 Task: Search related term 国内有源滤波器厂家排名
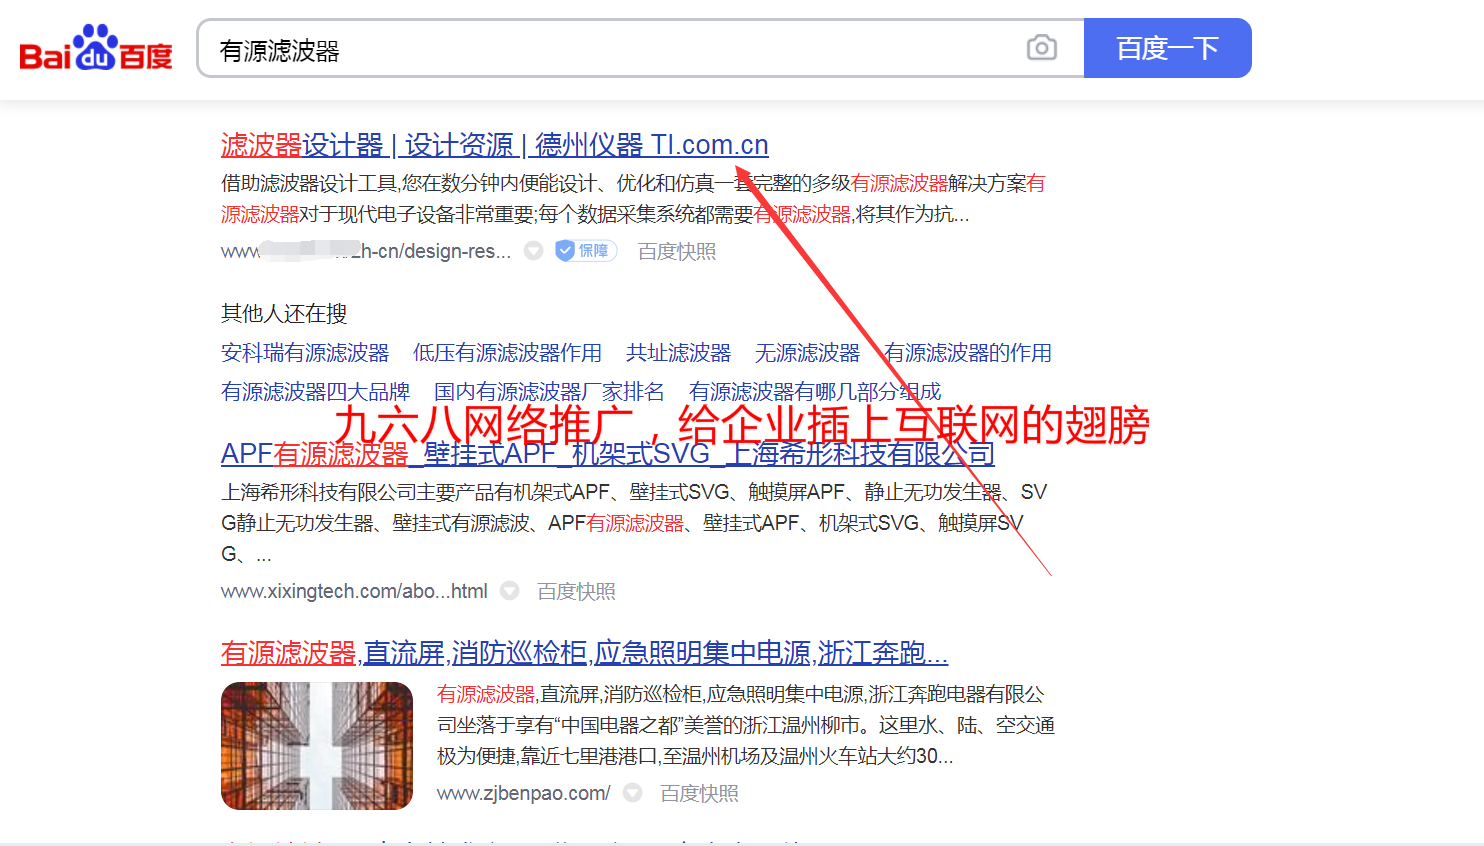point(549,392)
